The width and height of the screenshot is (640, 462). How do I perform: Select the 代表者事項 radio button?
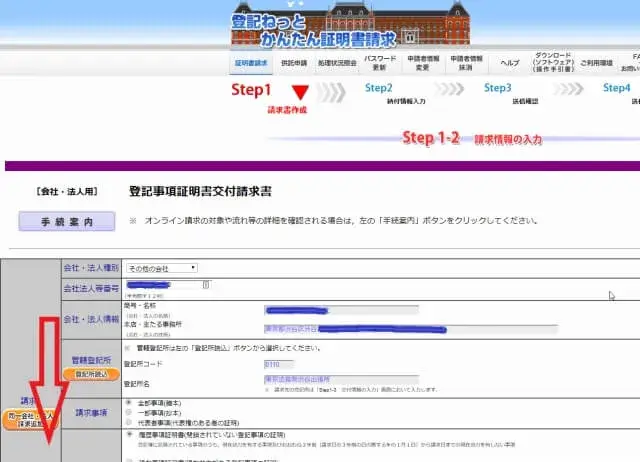point(129,422)
